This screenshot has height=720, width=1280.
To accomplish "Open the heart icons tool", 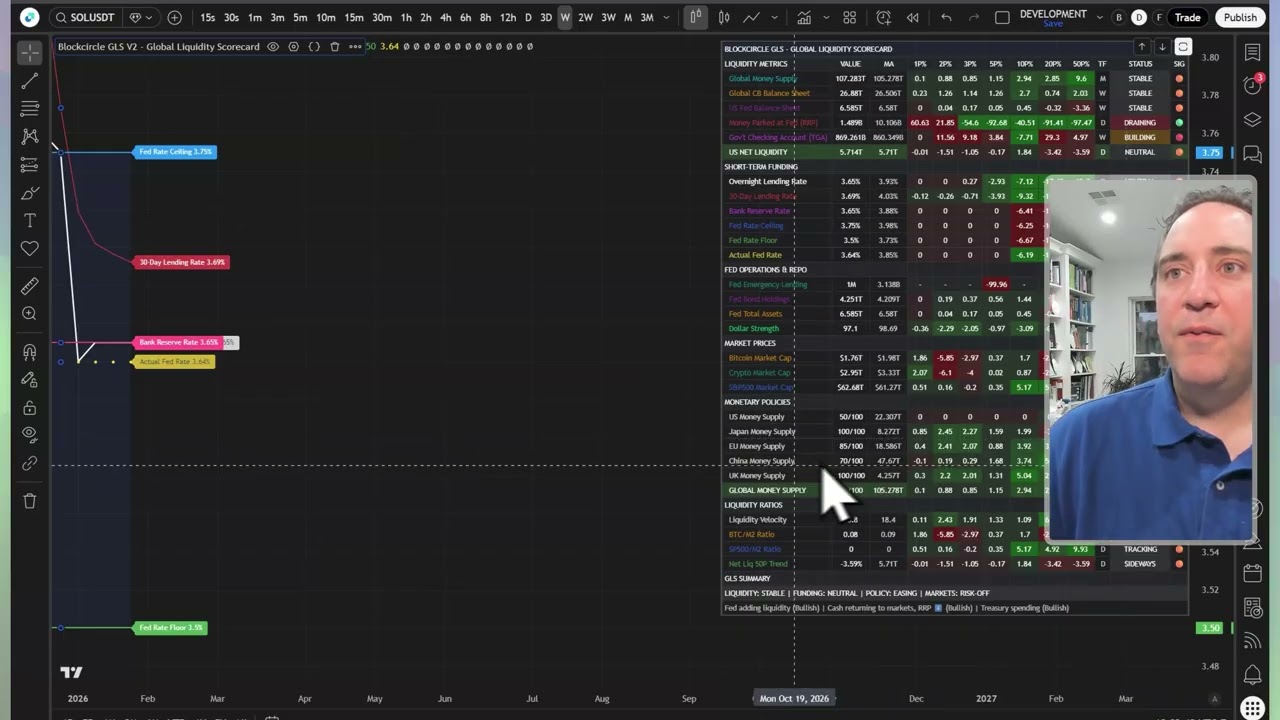I will (x=30, y=248).
